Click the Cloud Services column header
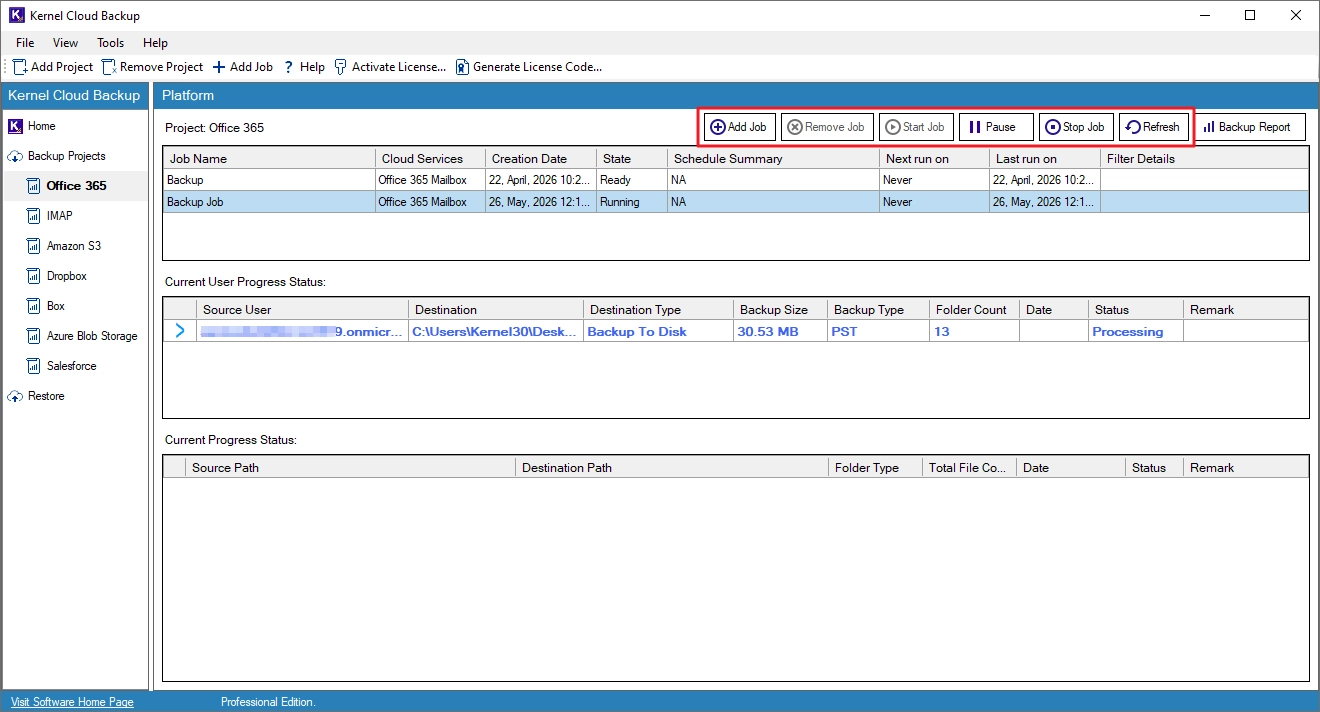Viewport: 1320px width, 712px height. pyautogui.click(x=430, y=158)
